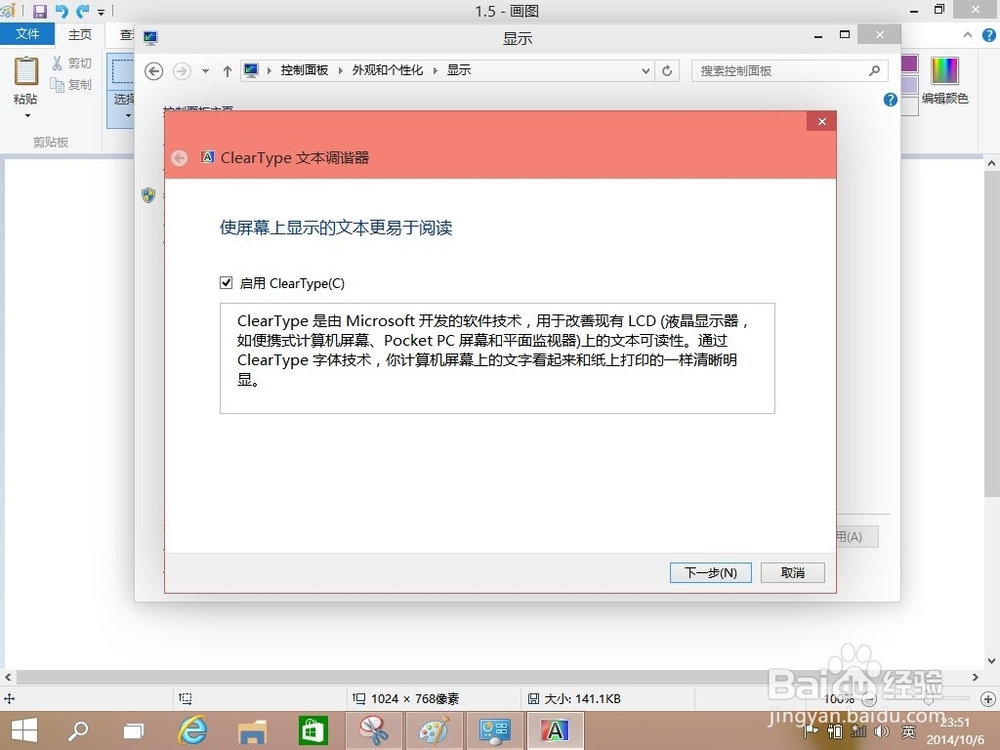Open Windows Store from taskbar
This screenshot has width=1000, height=750.
(313, 731)
